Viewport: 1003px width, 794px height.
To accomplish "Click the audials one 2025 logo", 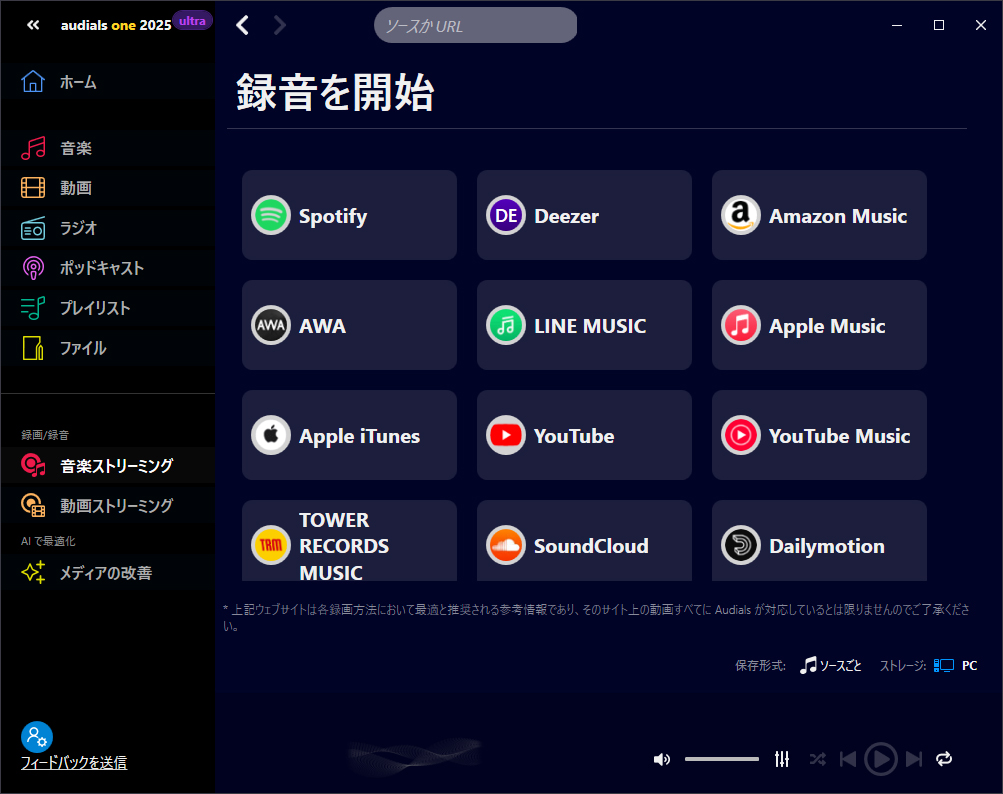I will click(116, 26).
